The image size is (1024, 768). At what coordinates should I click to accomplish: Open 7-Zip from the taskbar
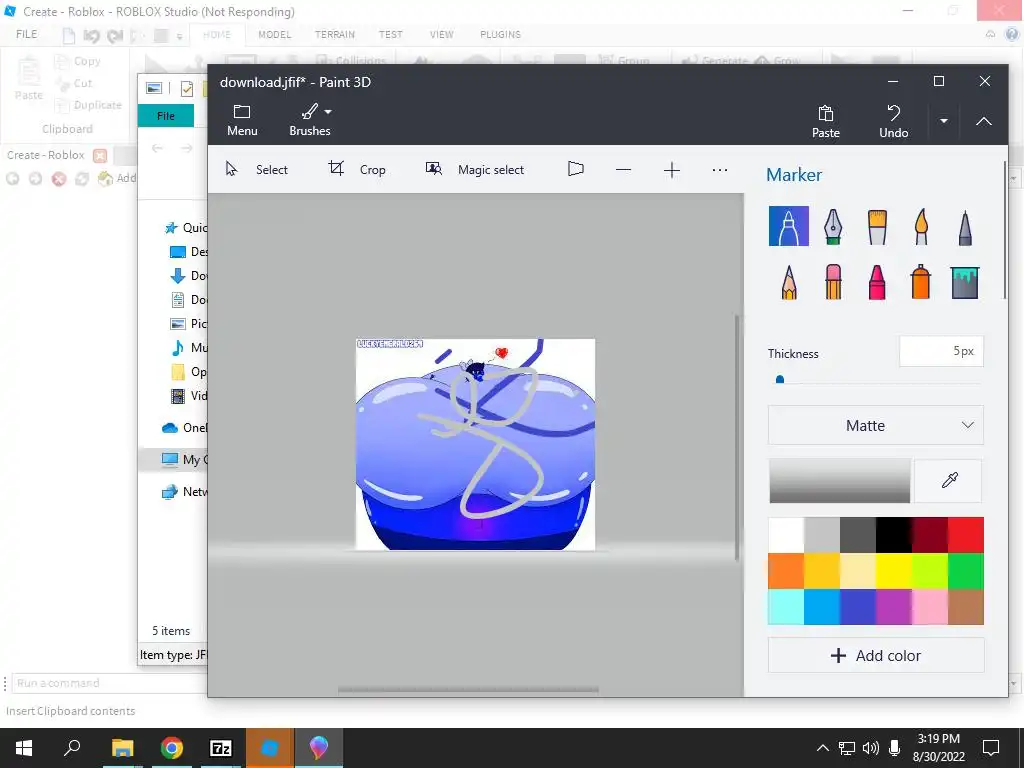click(x=221, y=748)
